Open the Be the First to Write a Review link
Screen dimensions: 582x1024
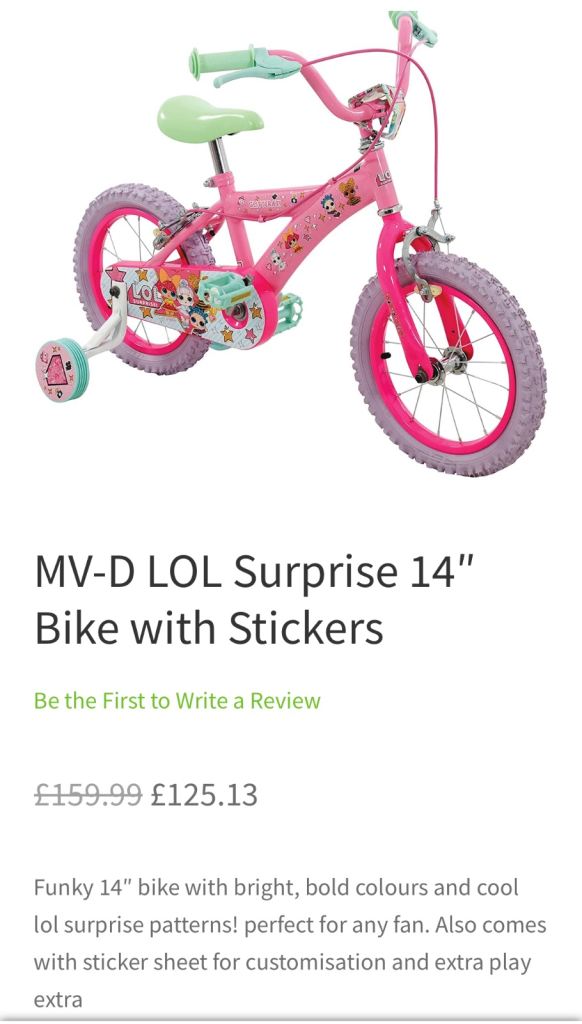click(177, 701)
